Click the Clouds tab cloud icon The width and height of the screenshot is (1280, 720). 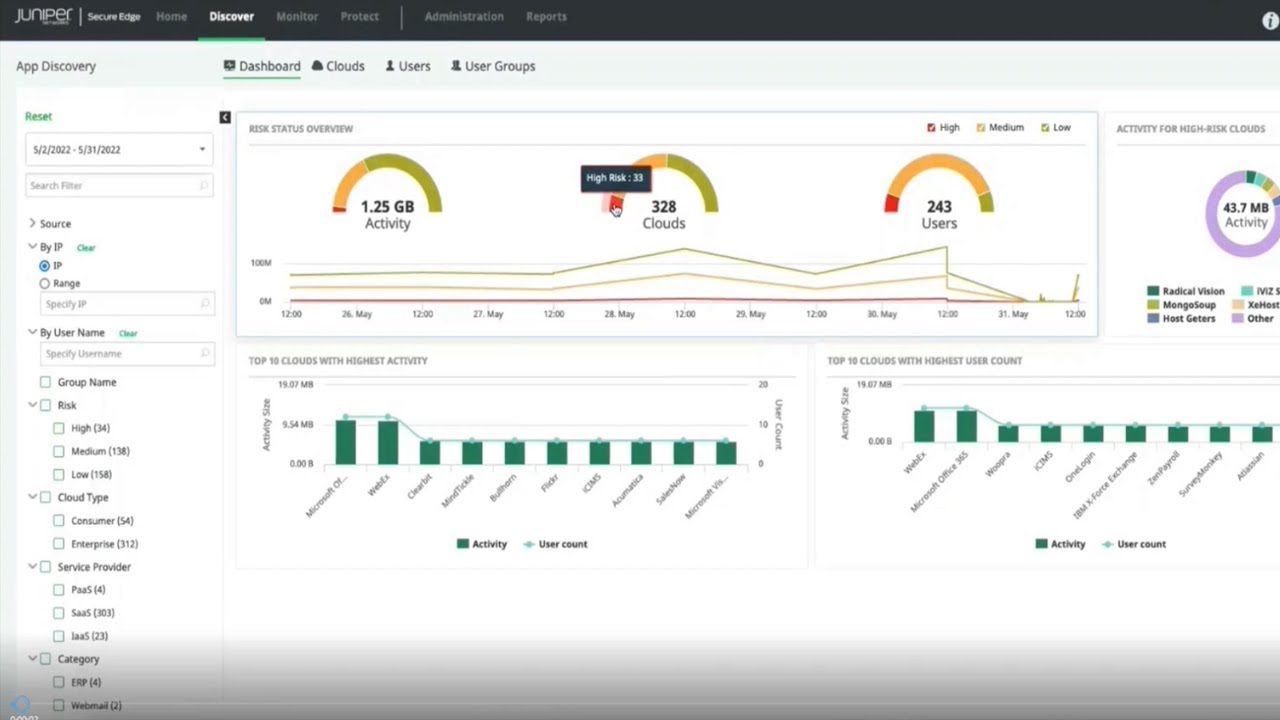[x=317, y=65]
